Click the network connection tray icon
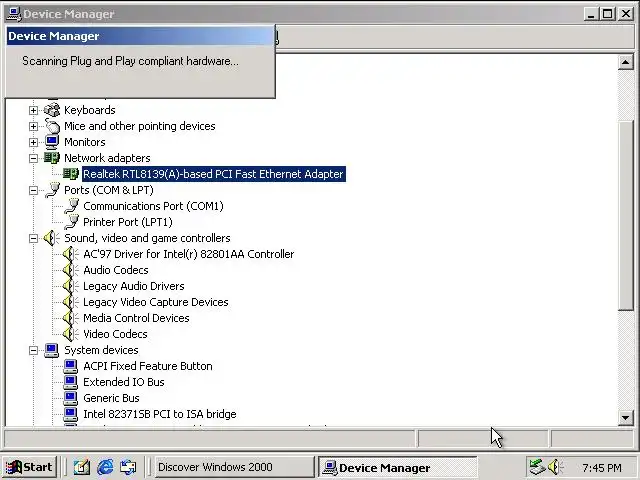This screenshot has height=480, width=640. 537,467
